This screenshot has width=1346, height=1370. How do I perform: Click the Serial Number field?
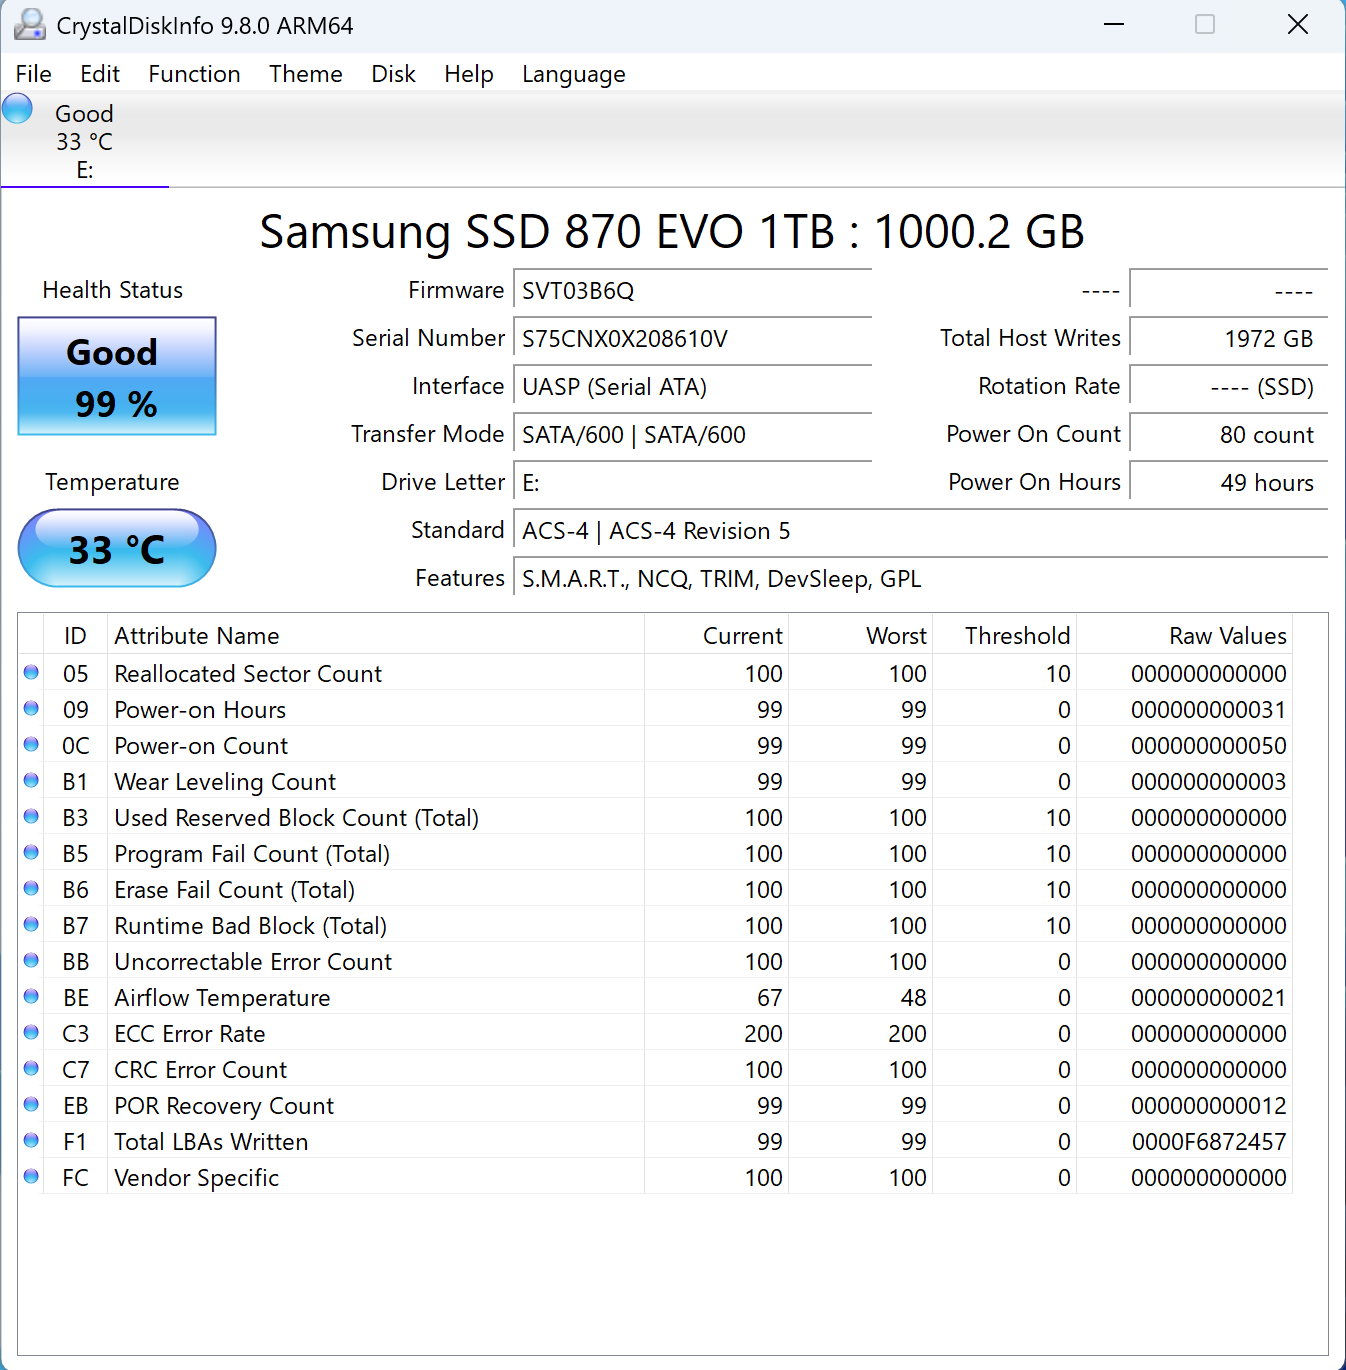point(692,339)
